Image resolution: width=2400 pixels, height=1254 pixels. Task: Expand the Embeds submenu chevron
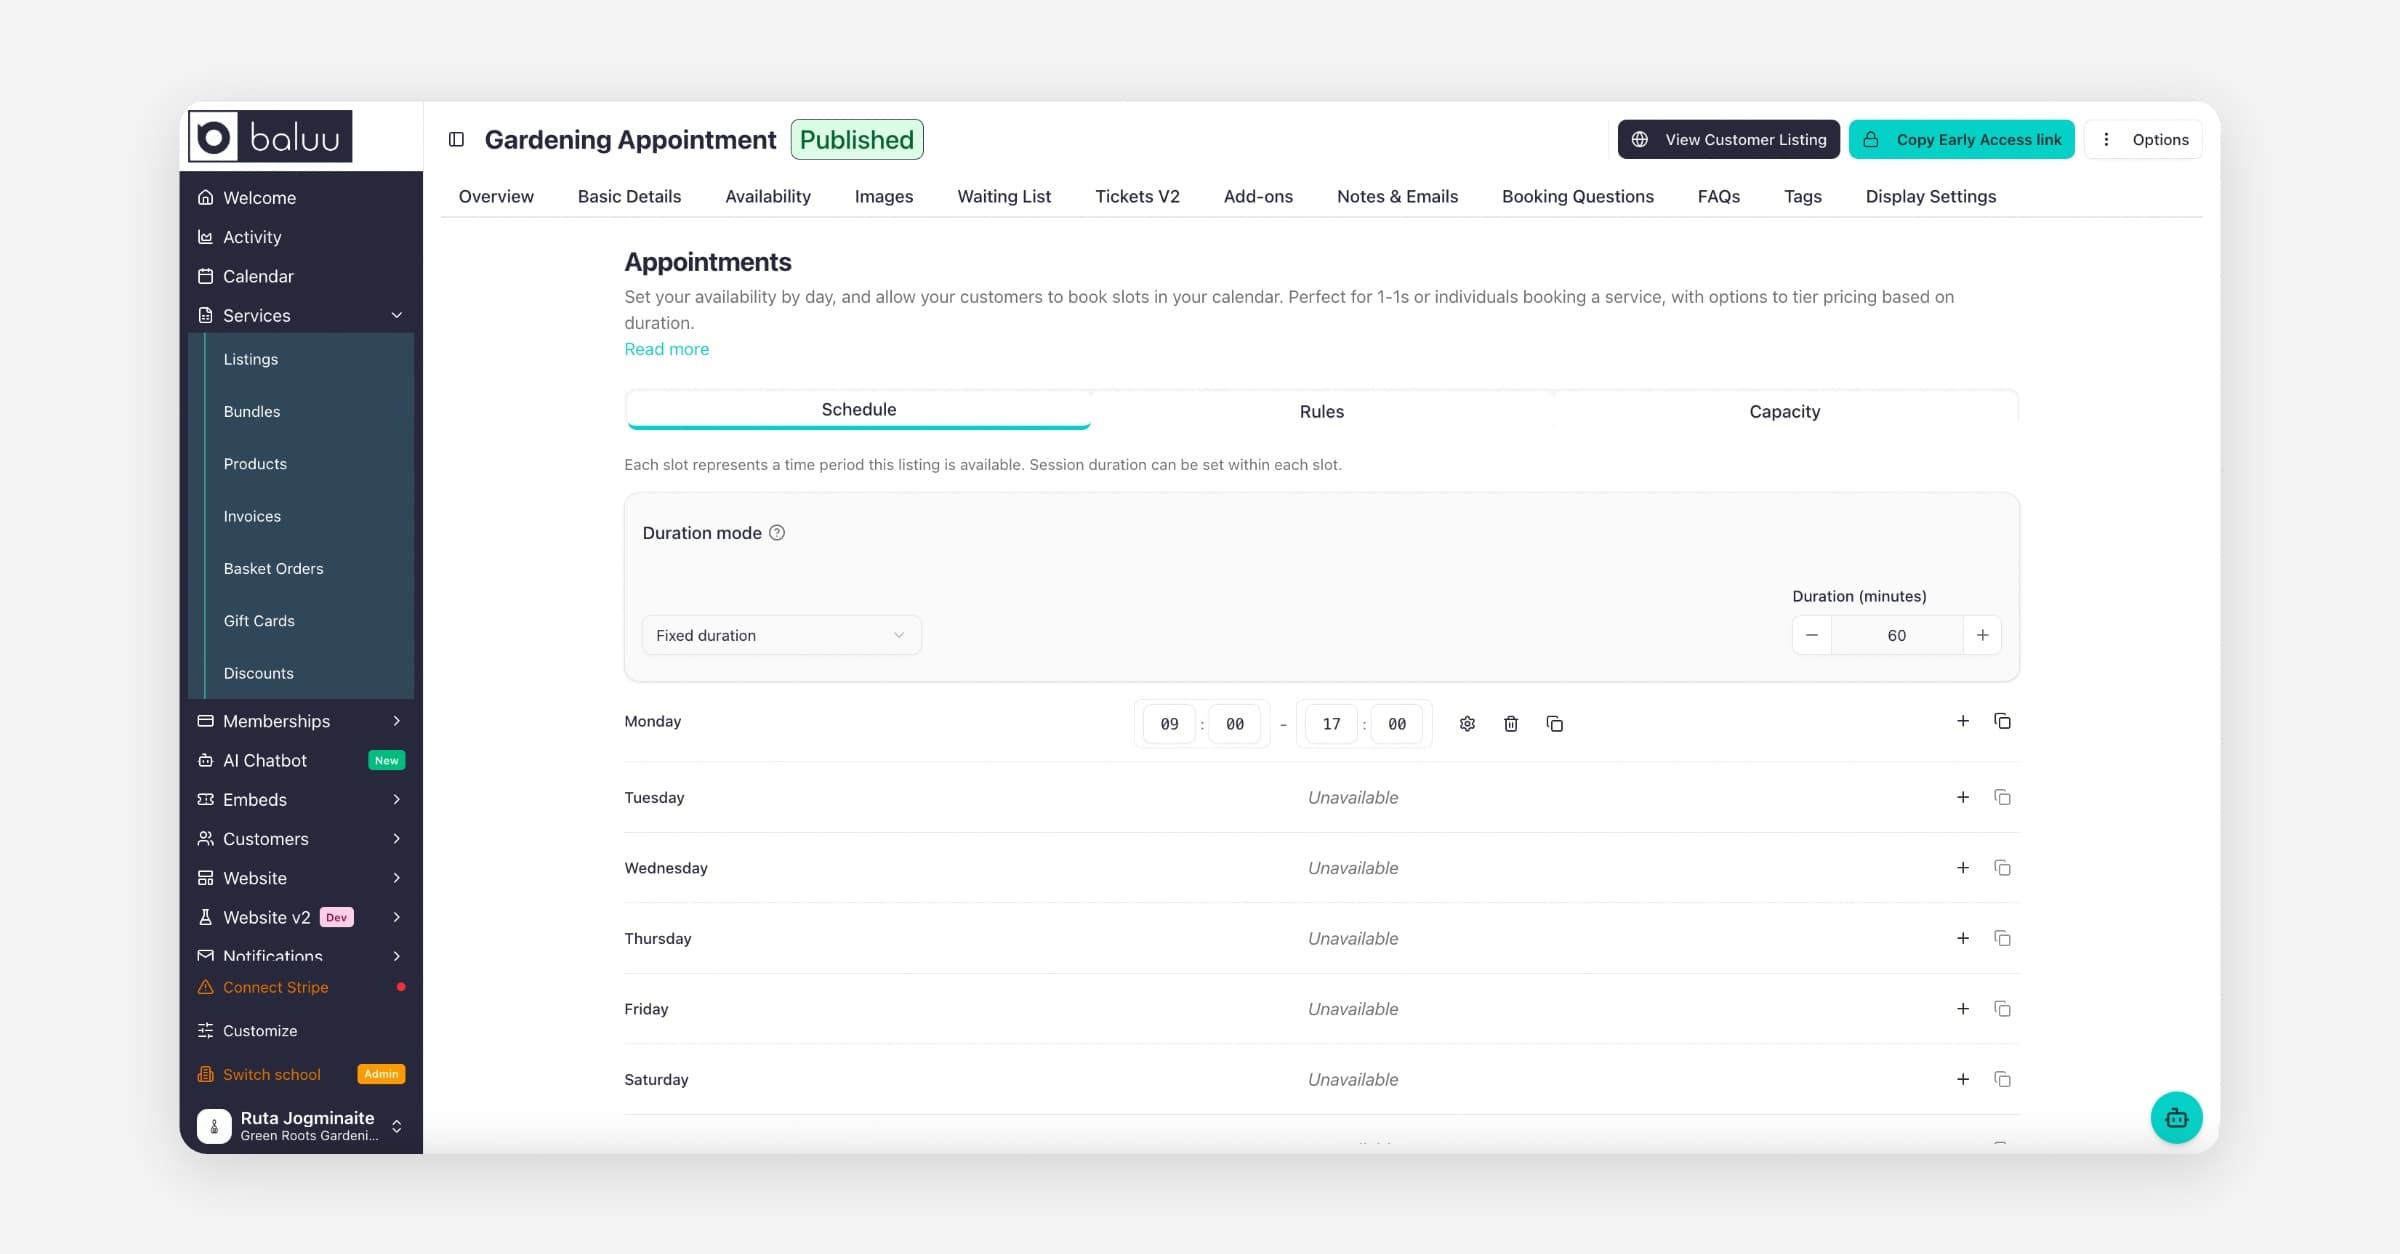(397, 799)
